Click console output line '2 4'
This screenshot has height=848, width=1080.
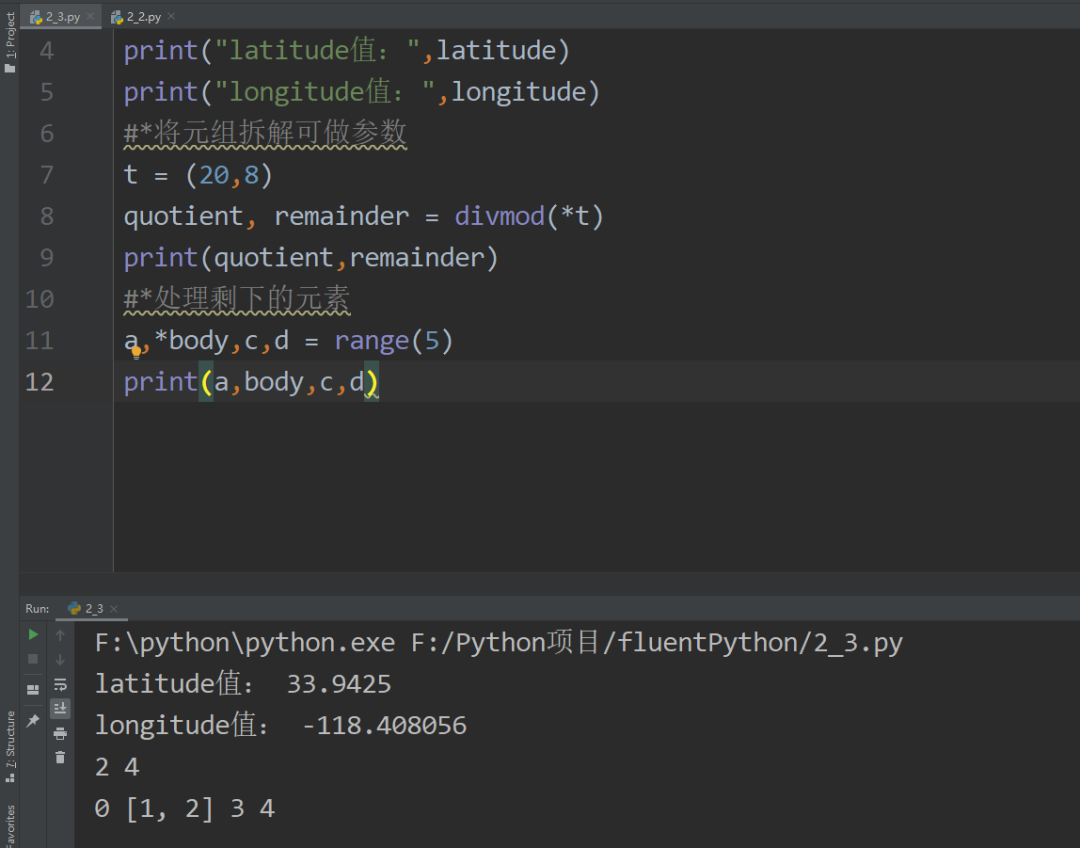coord(117,767)
